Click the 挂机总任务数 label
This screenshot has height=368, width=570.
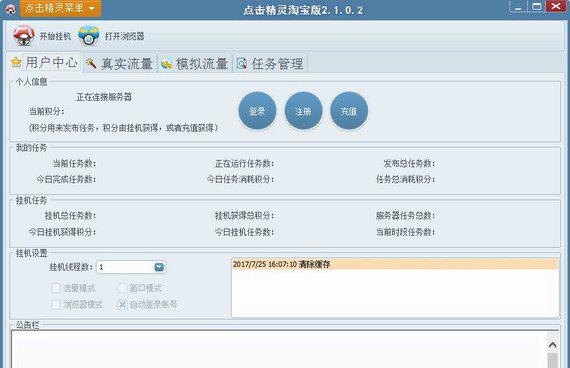70,216
